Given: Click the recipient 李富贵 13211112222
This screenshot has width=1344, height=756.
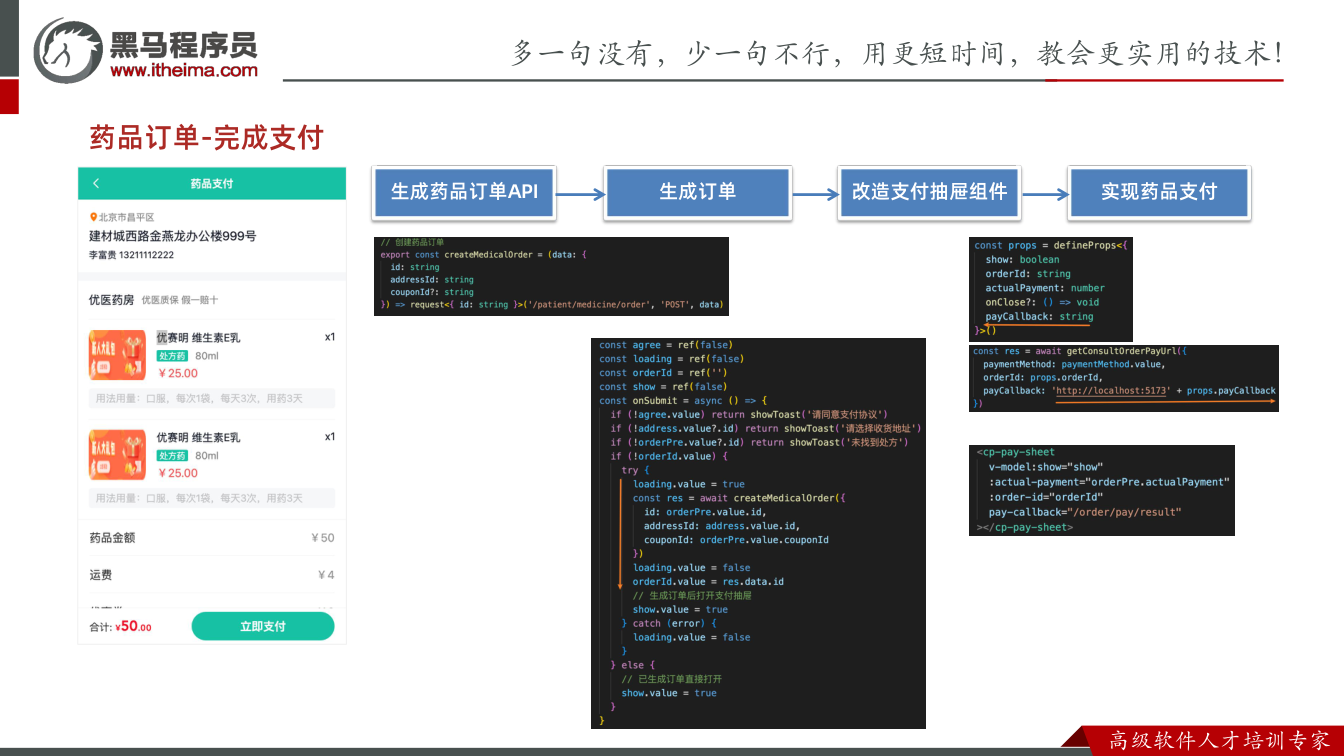Looking at the screenshot, I should 131,255.
